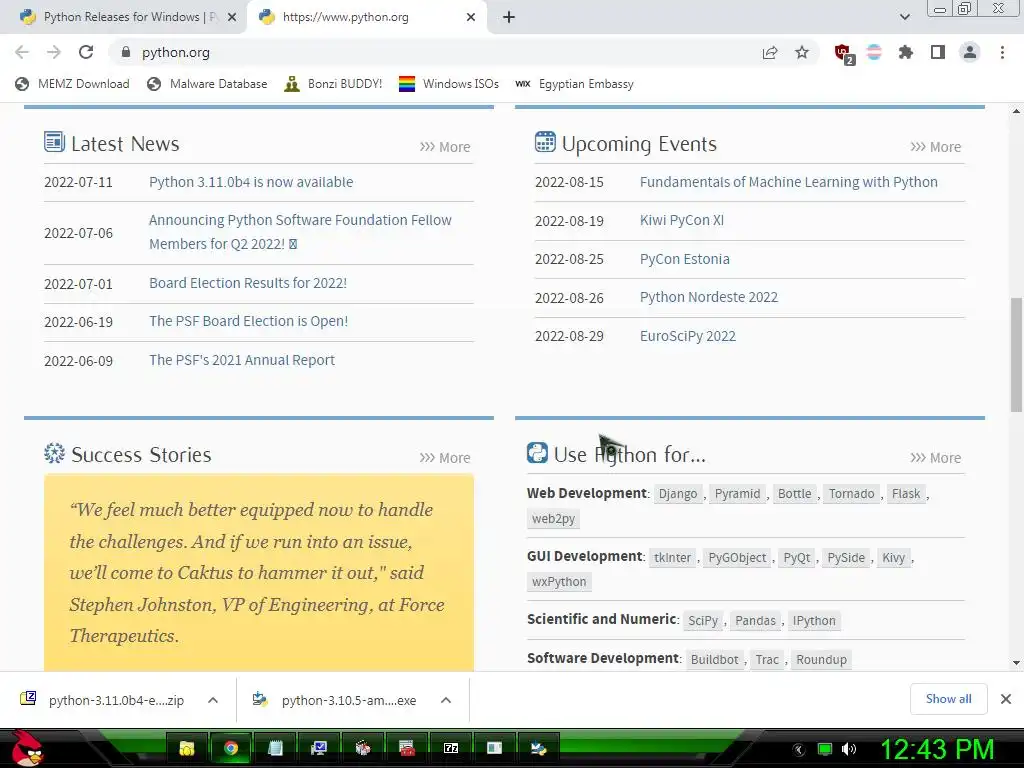Screen dimensions: 1024x768
Task: Open Board Election Results for 2022! link
Action: [x=248, y=283]
